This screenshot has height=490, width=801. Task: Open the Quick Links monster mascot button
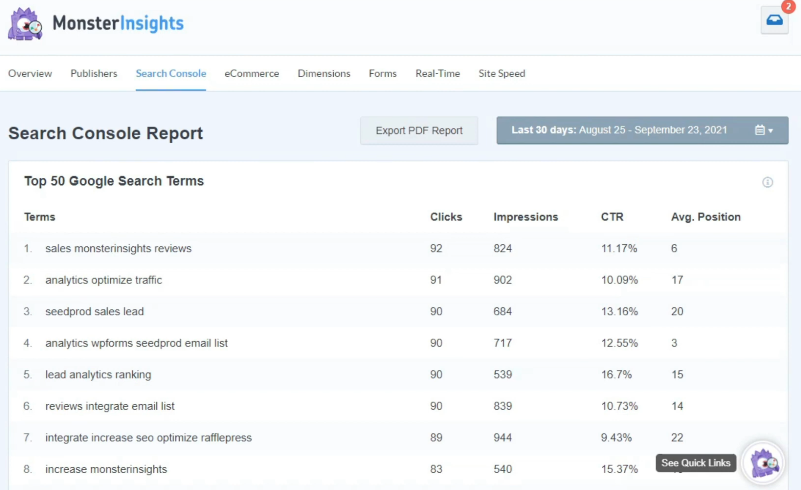[765, 462]
